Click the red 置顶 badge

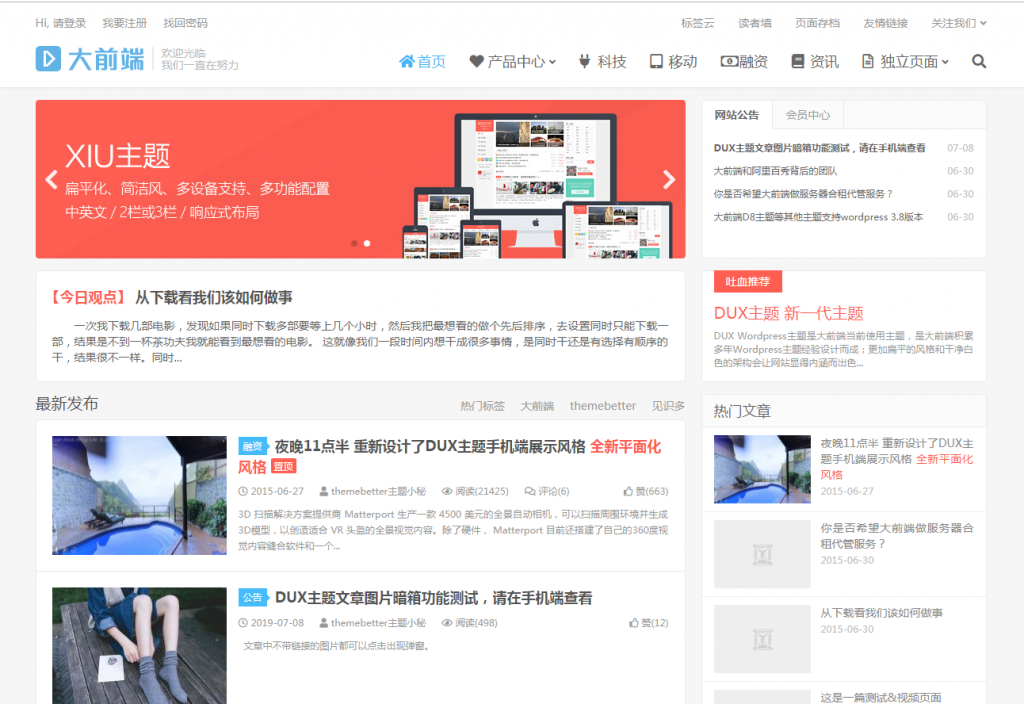pos(283,466)
